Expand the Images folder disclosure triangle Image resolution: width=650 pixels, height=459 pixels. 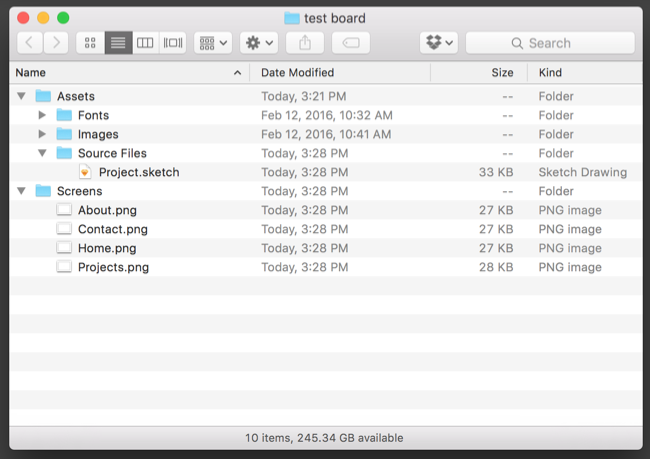[42, 134]
